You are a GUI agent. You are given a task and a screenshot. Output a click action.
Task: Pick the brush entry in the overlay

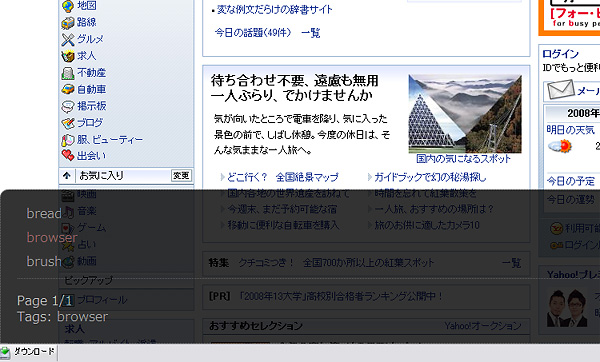(x=44, y=261)
